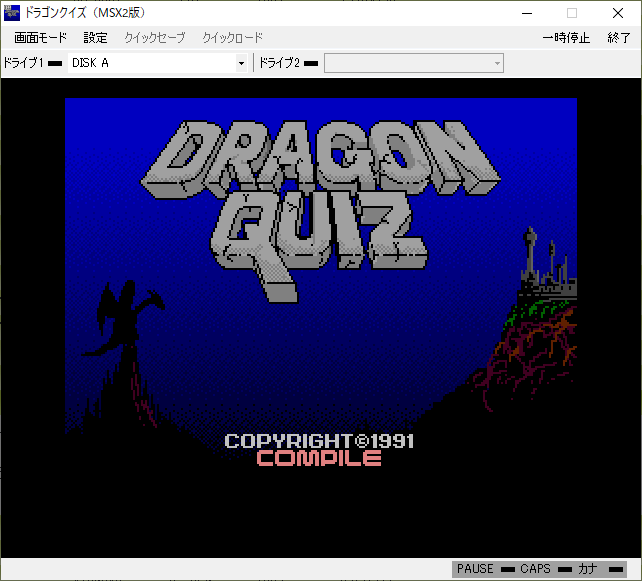Click the Dragon Quiz app icon in title bar
This screenshot has width=642, height=581.
(x=11, y=13)
